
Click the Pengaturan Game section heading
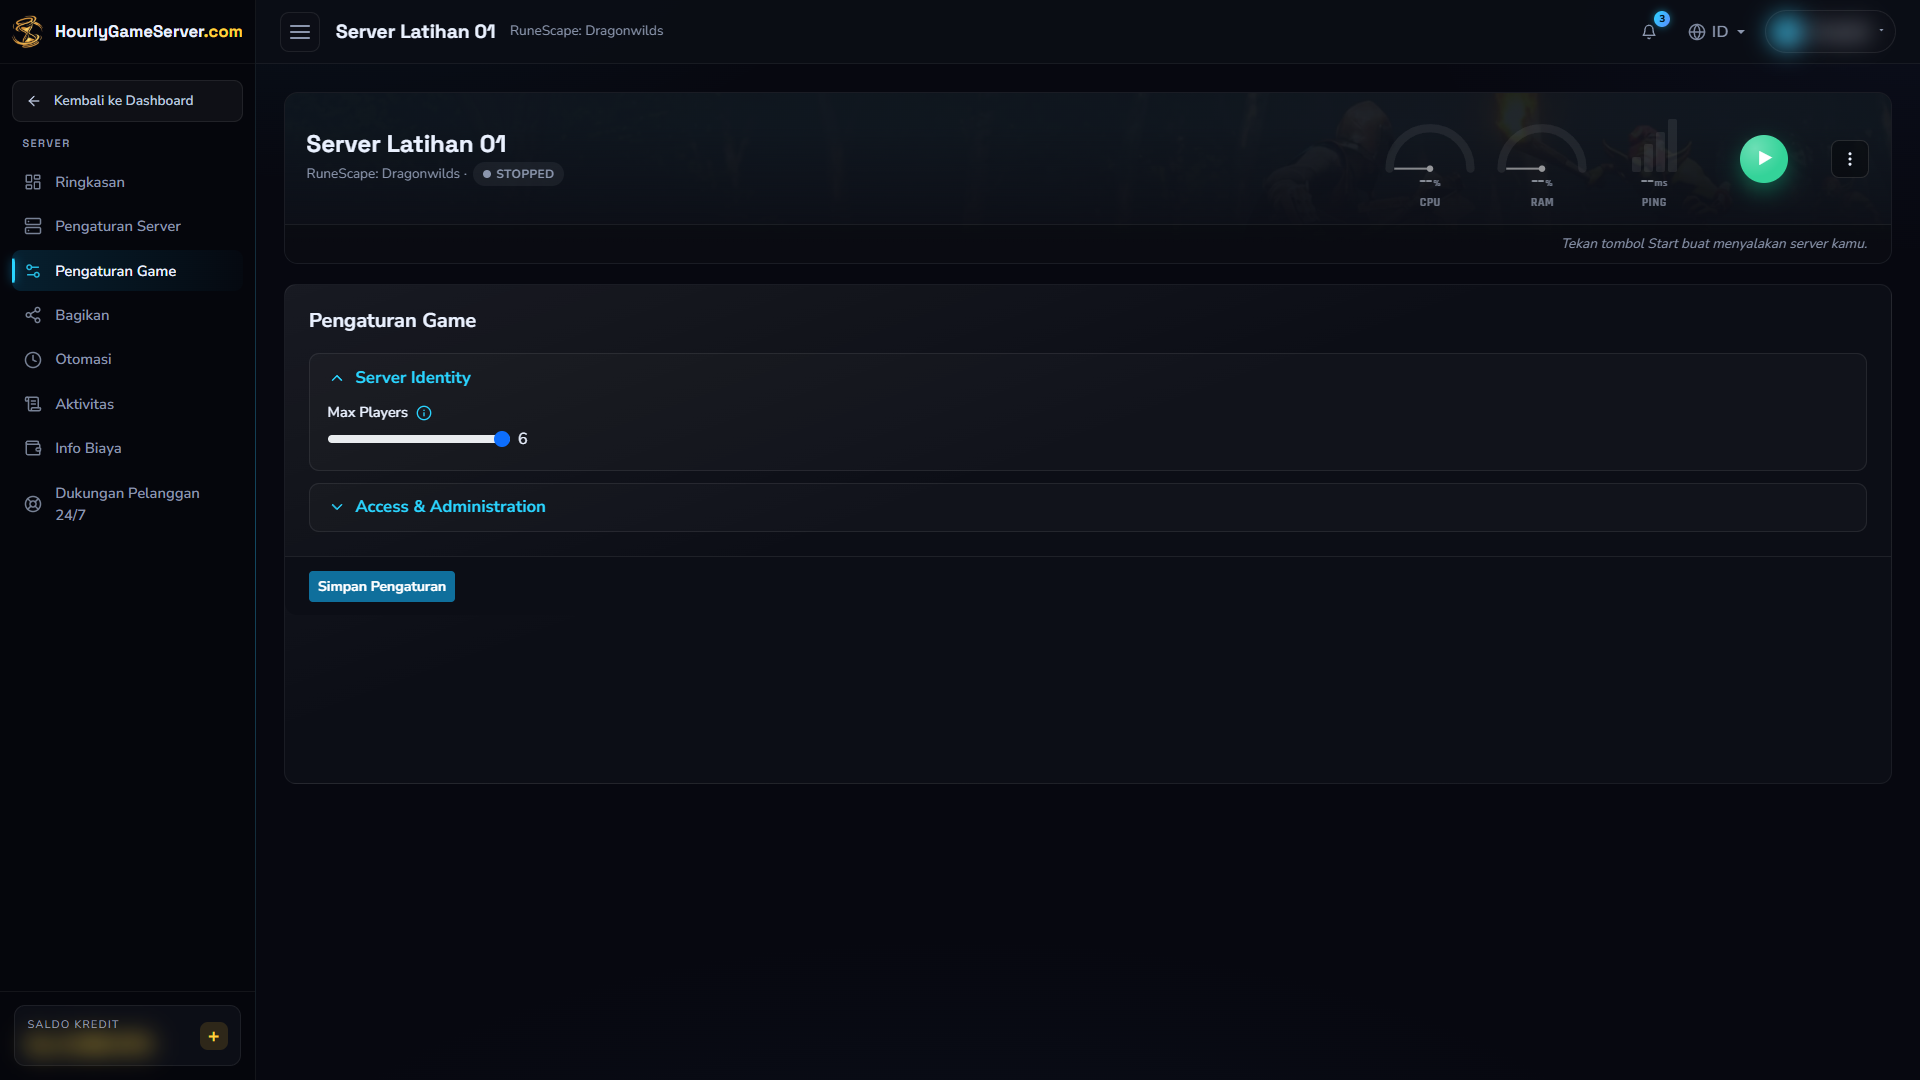click(x=392, y=321)
